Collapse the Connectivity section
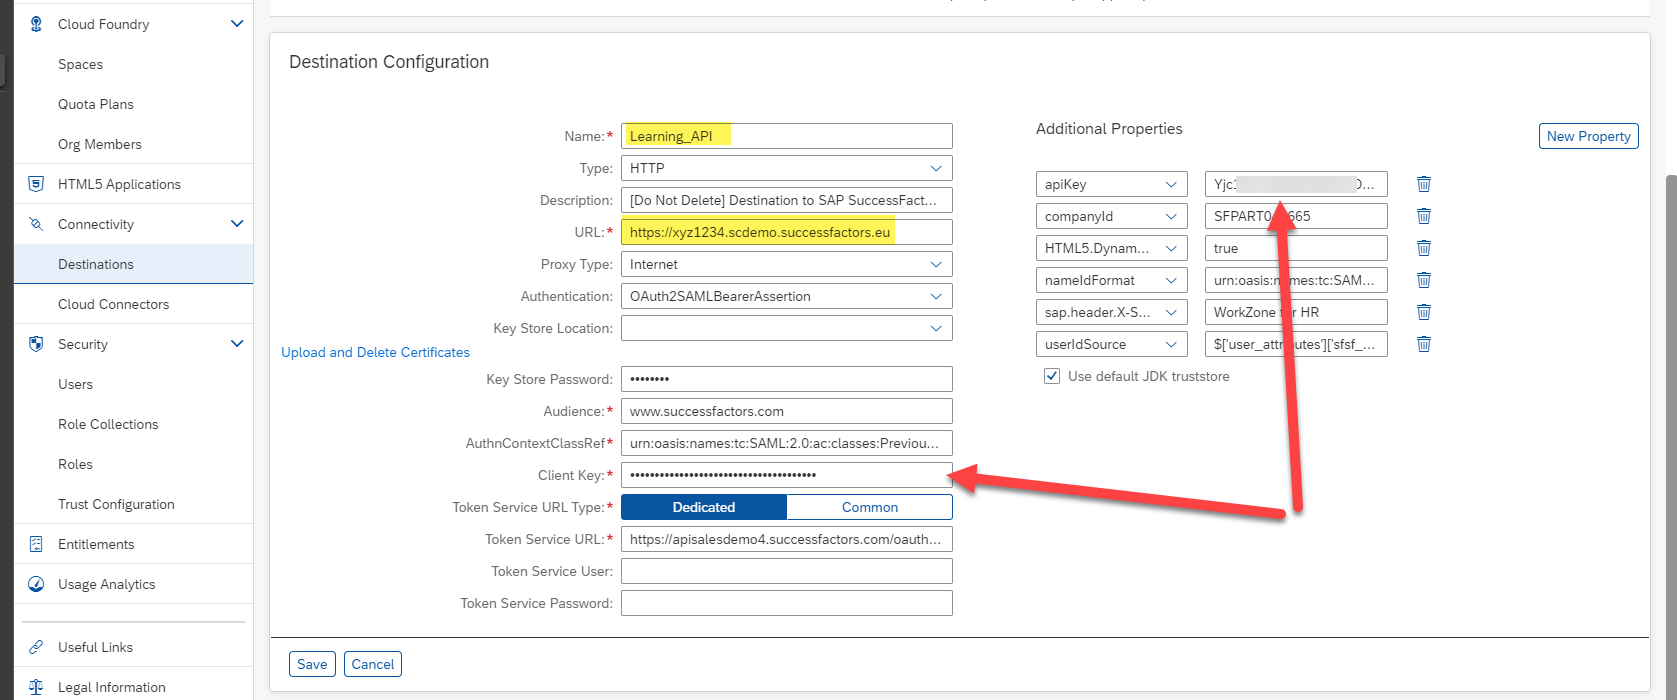1677x700 pixels. click(x=237, y=224)
